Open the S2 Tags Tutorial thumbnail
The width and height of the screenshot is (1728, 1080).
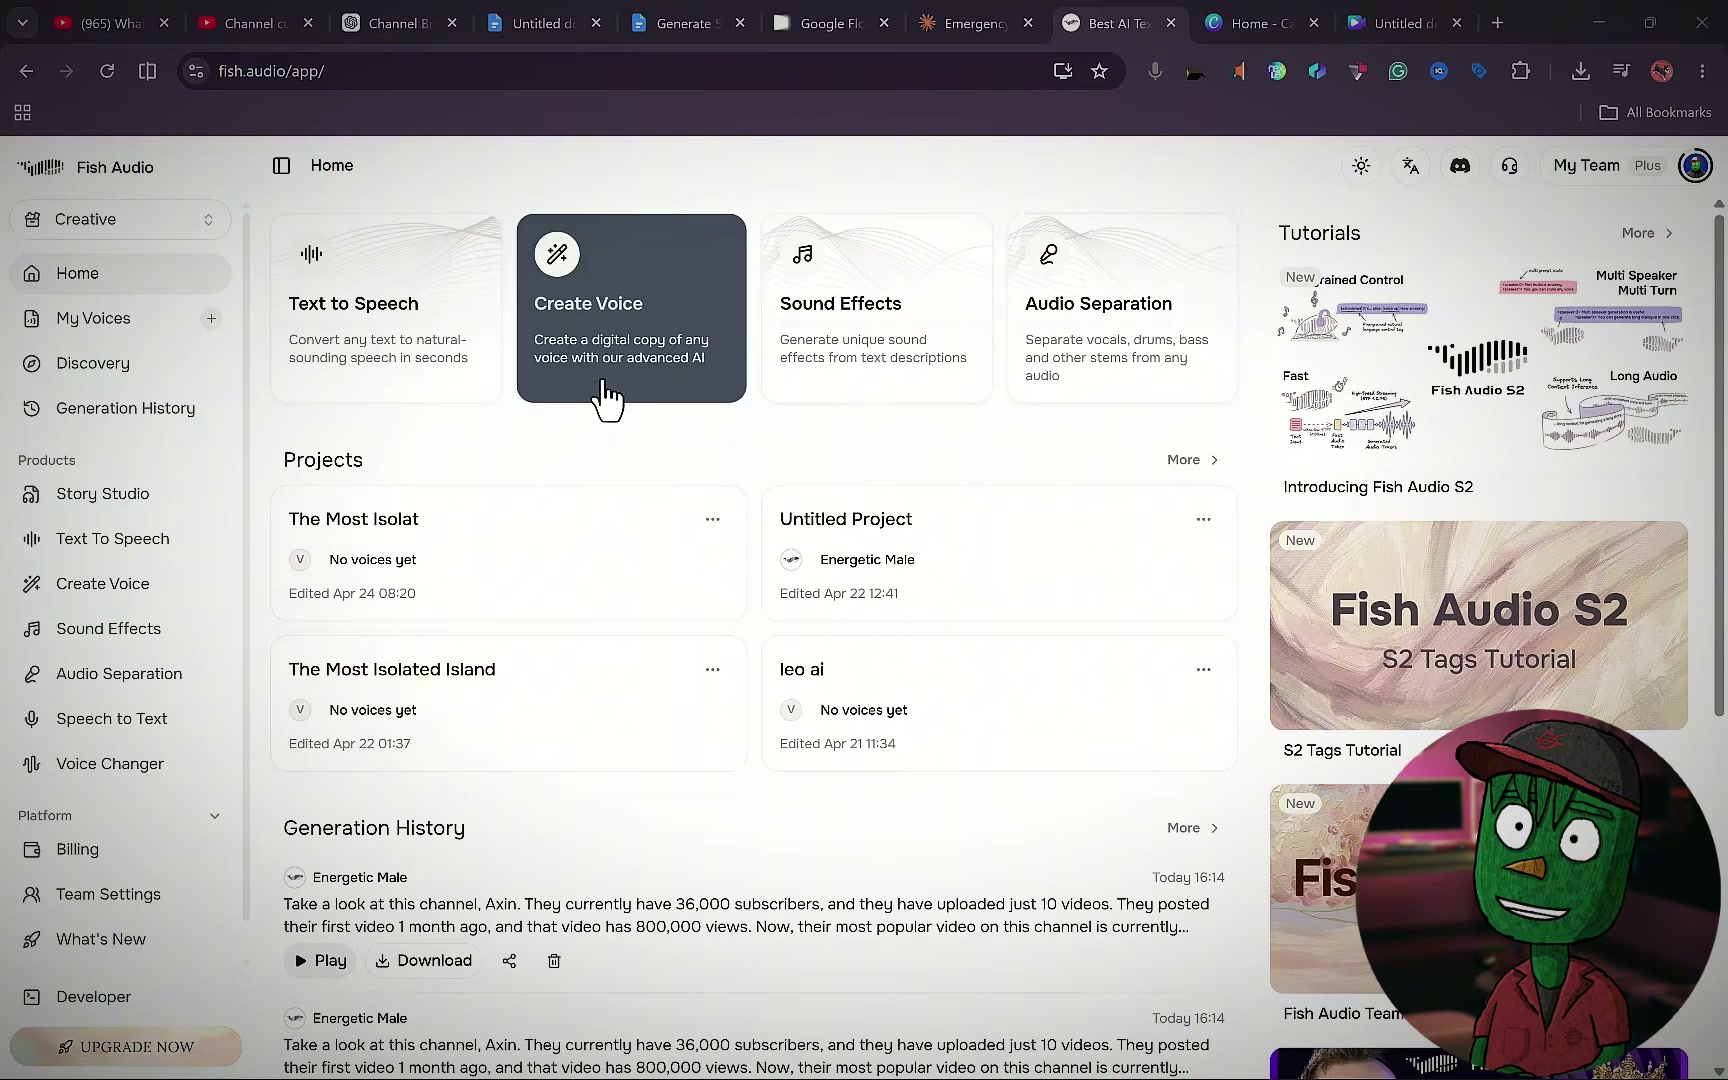tap(1479, 625)
